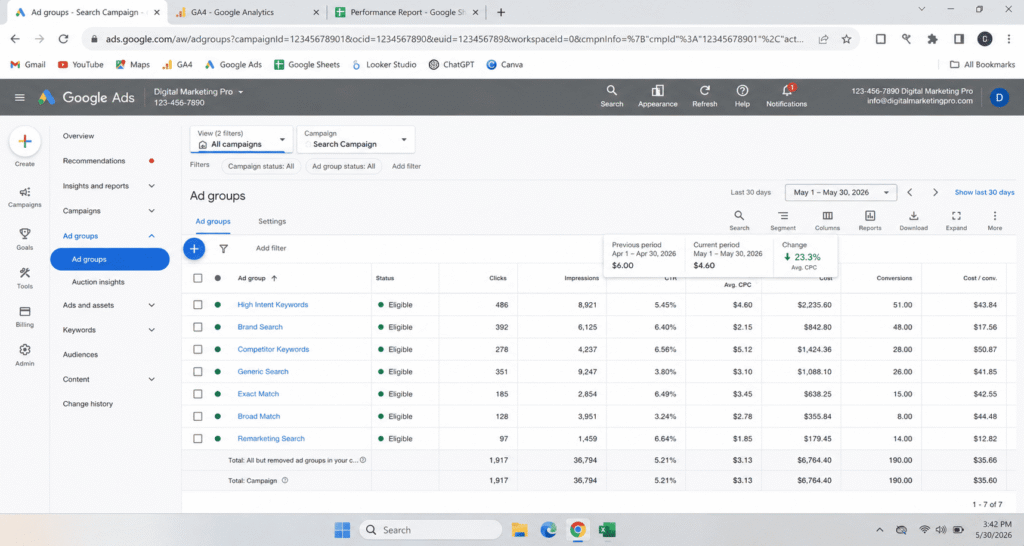The width and height of the screenshot is (1024, 546).
Task: Open the Columns icon
Action: 827,216
